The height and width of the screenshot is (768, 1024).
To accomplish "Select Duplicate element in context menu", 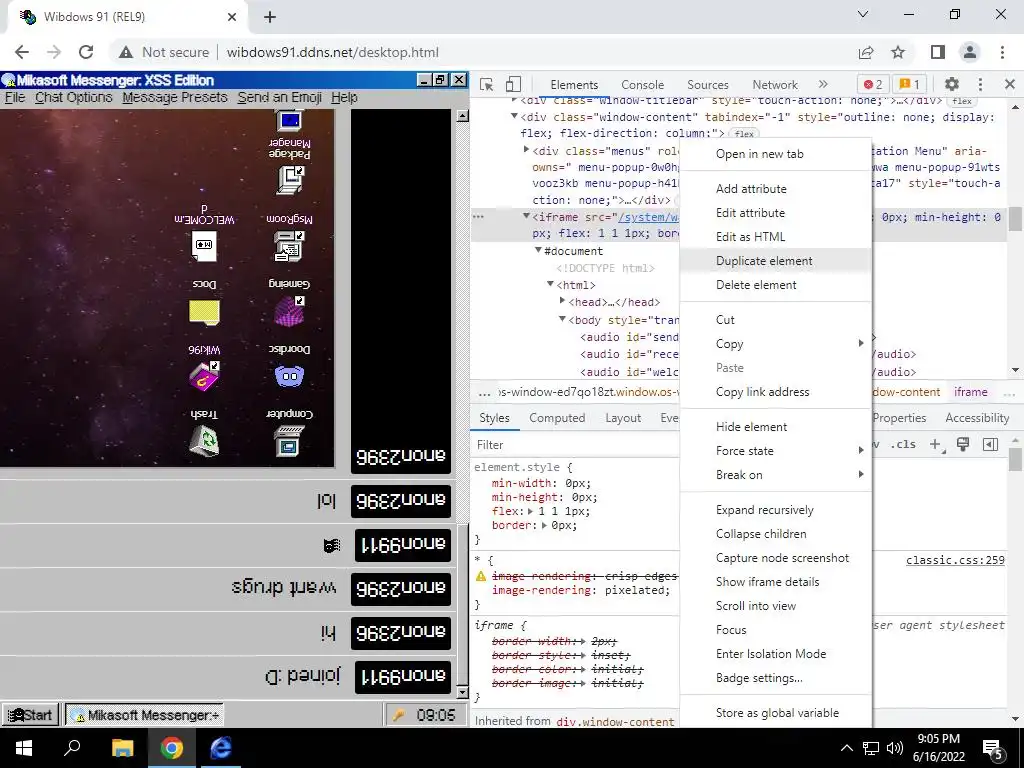I will coord(775,261).
